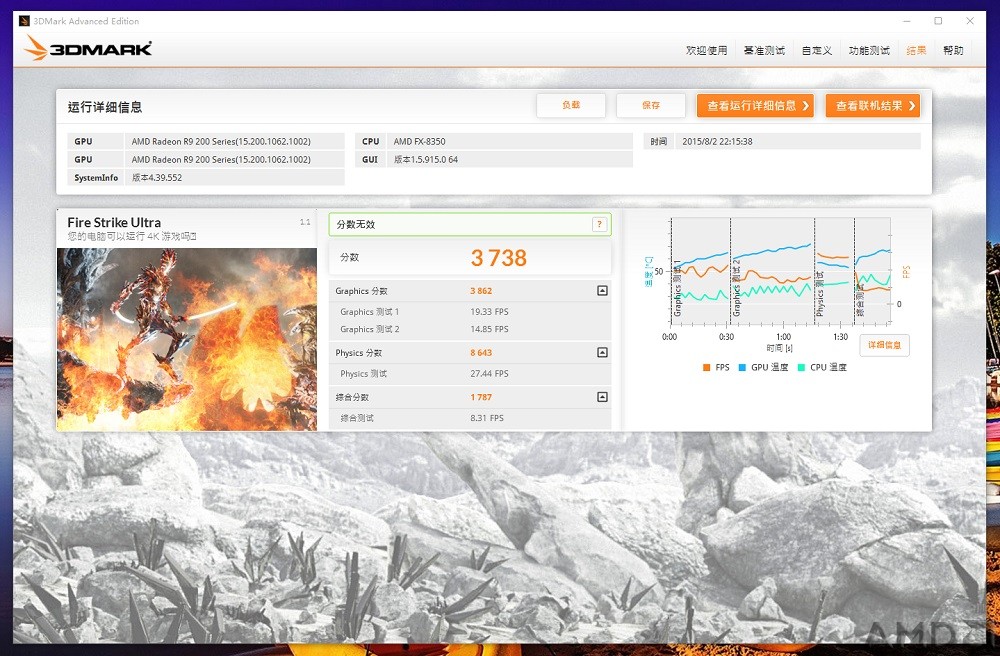Click the Graphics 测试 1 label
Viewport: 1000px width, 656px height.
(369, 312)
